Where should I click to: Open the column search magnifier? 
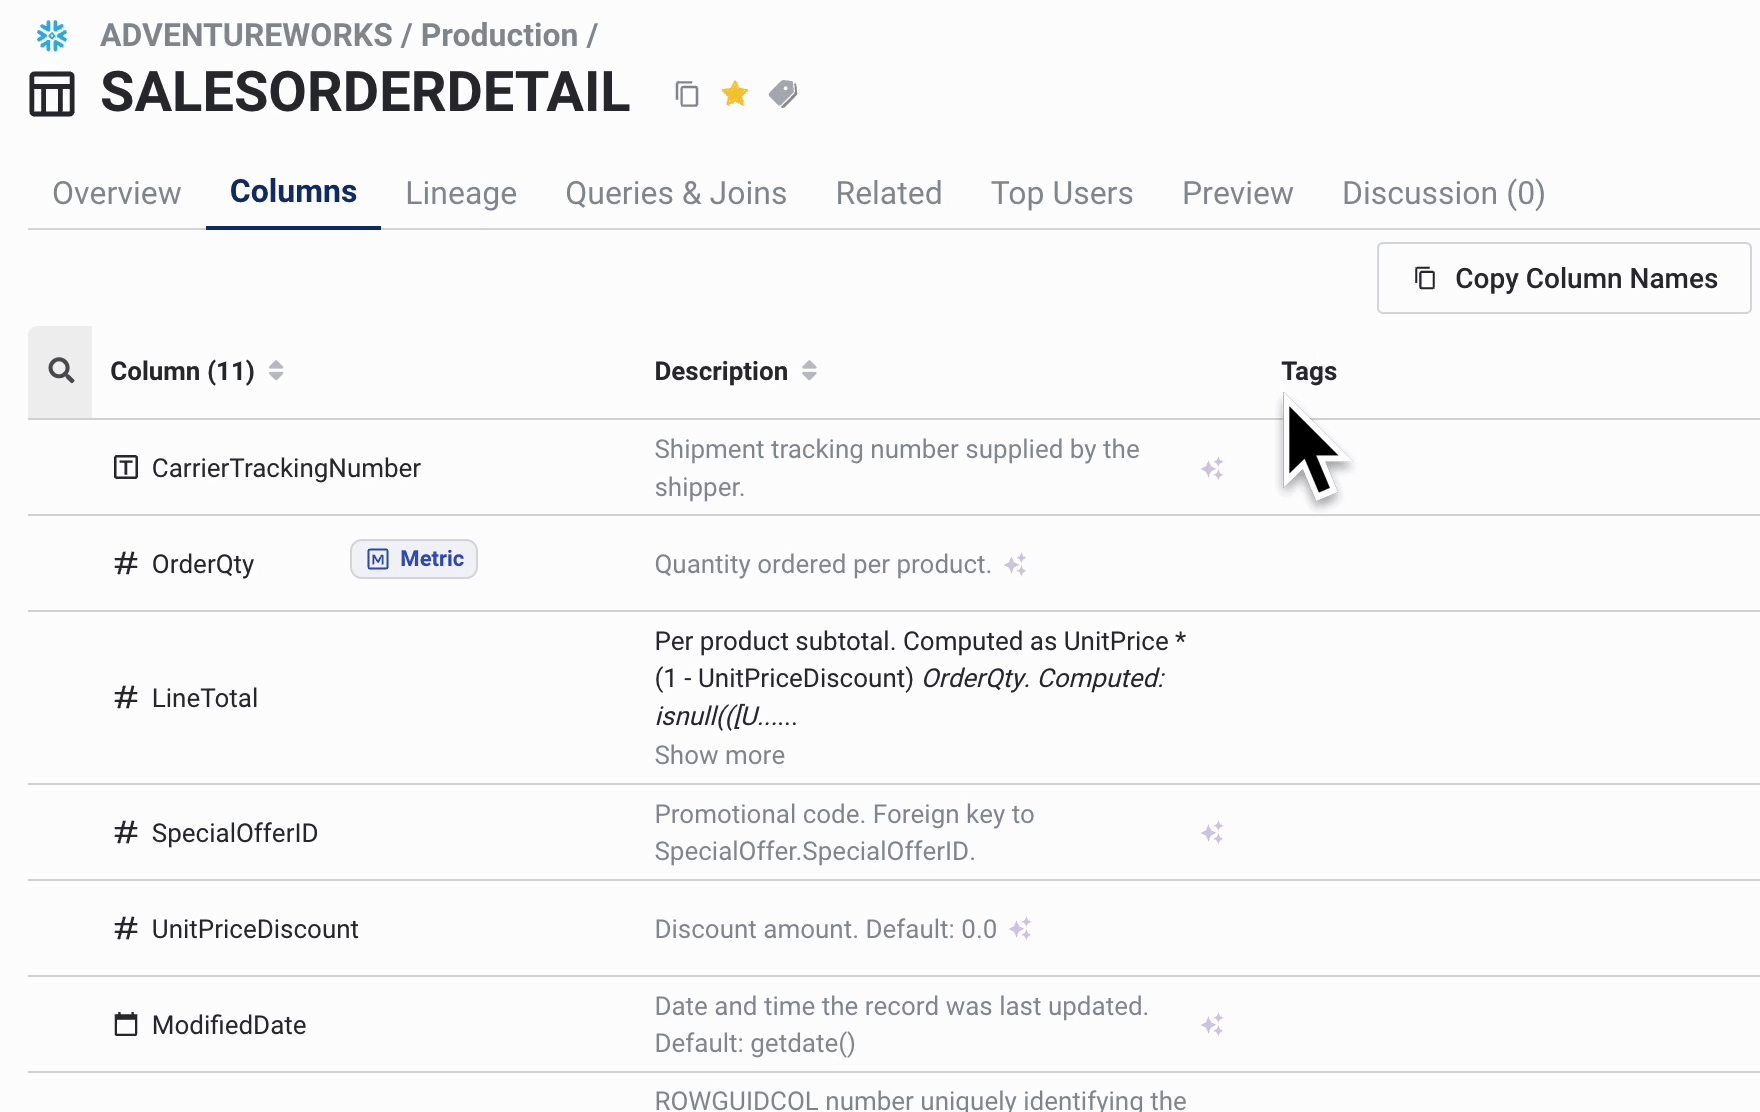61,371
